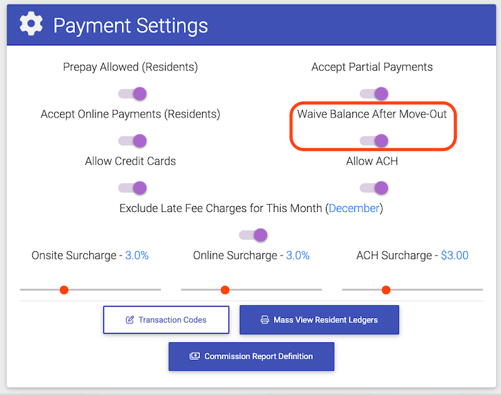Click the Accept Partial Payments label
Viewport: 501px width, 395px height.
click(372, 67)
